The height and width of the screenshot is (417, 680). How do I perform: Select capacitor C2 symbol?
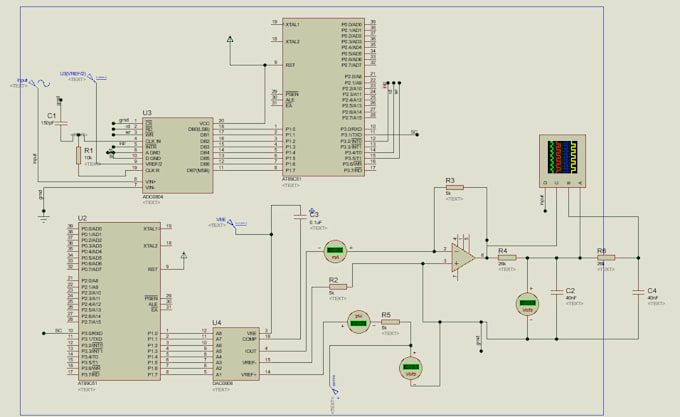click(x=556, y=293)
